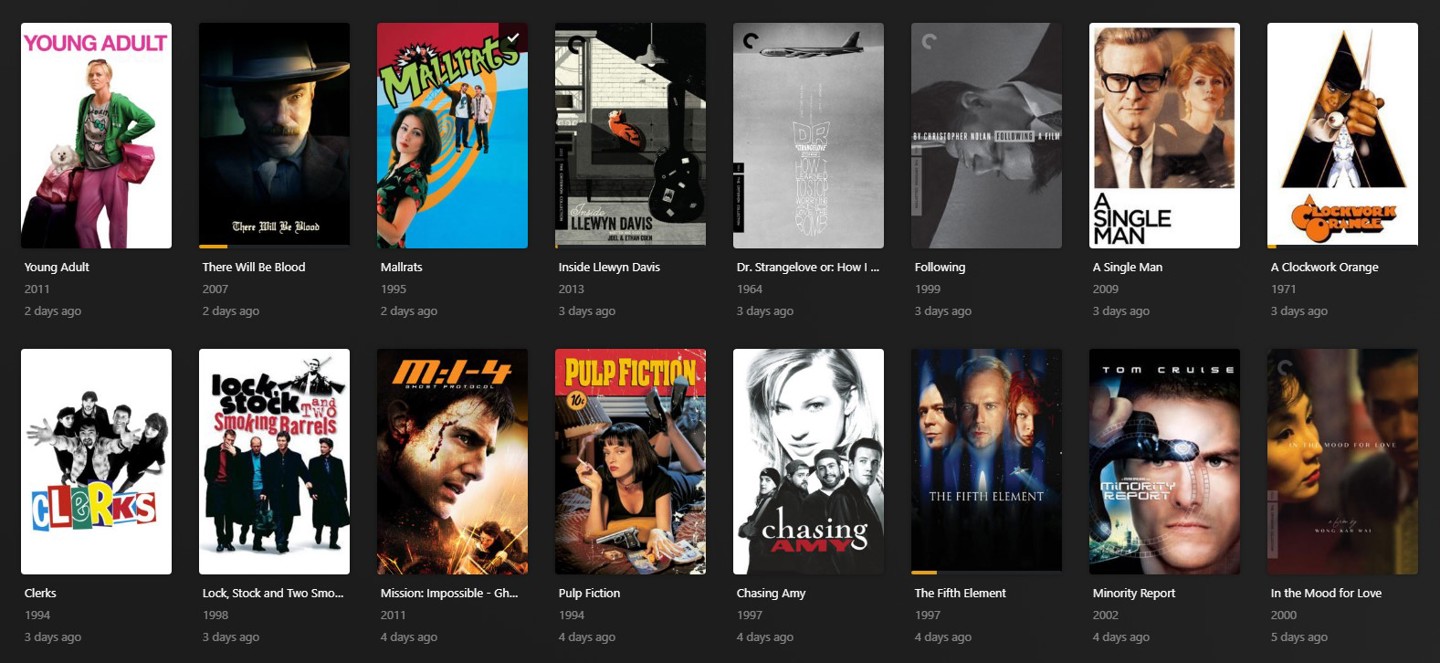Click progress bar under The Fifth Element poster
The image size is (1440, 663).
[986, 572]
